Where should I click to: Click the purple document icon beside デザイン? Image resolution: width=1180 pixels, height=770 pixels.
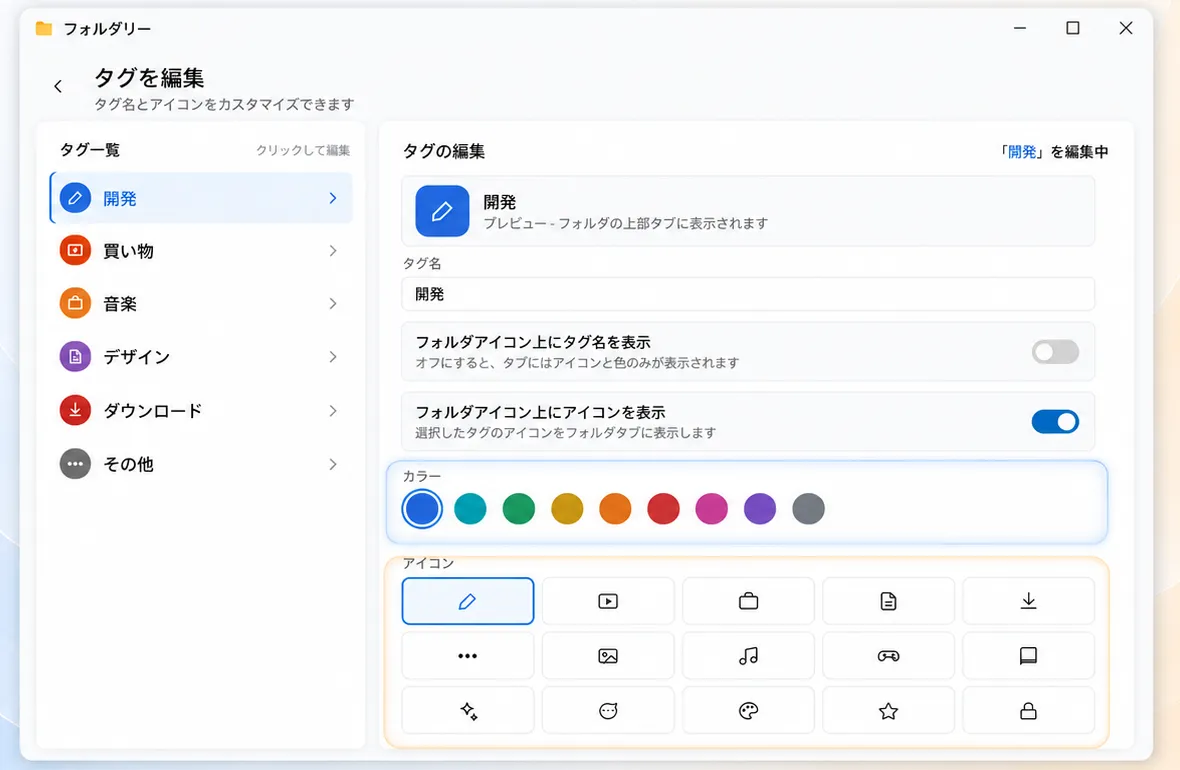[75, 357]
